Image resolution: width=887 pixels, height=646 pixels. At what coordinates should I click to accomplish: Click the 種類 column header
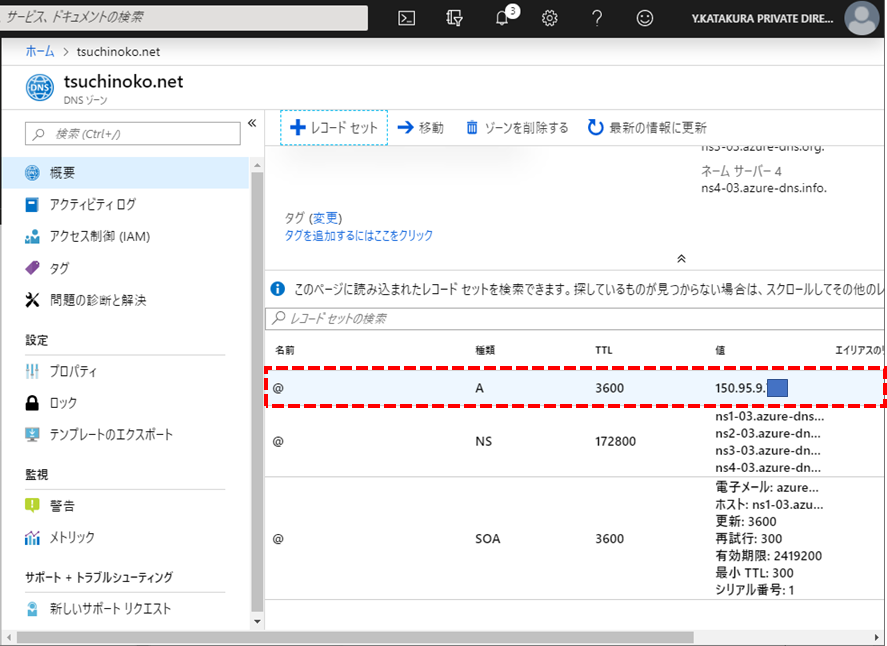(485, 350)
